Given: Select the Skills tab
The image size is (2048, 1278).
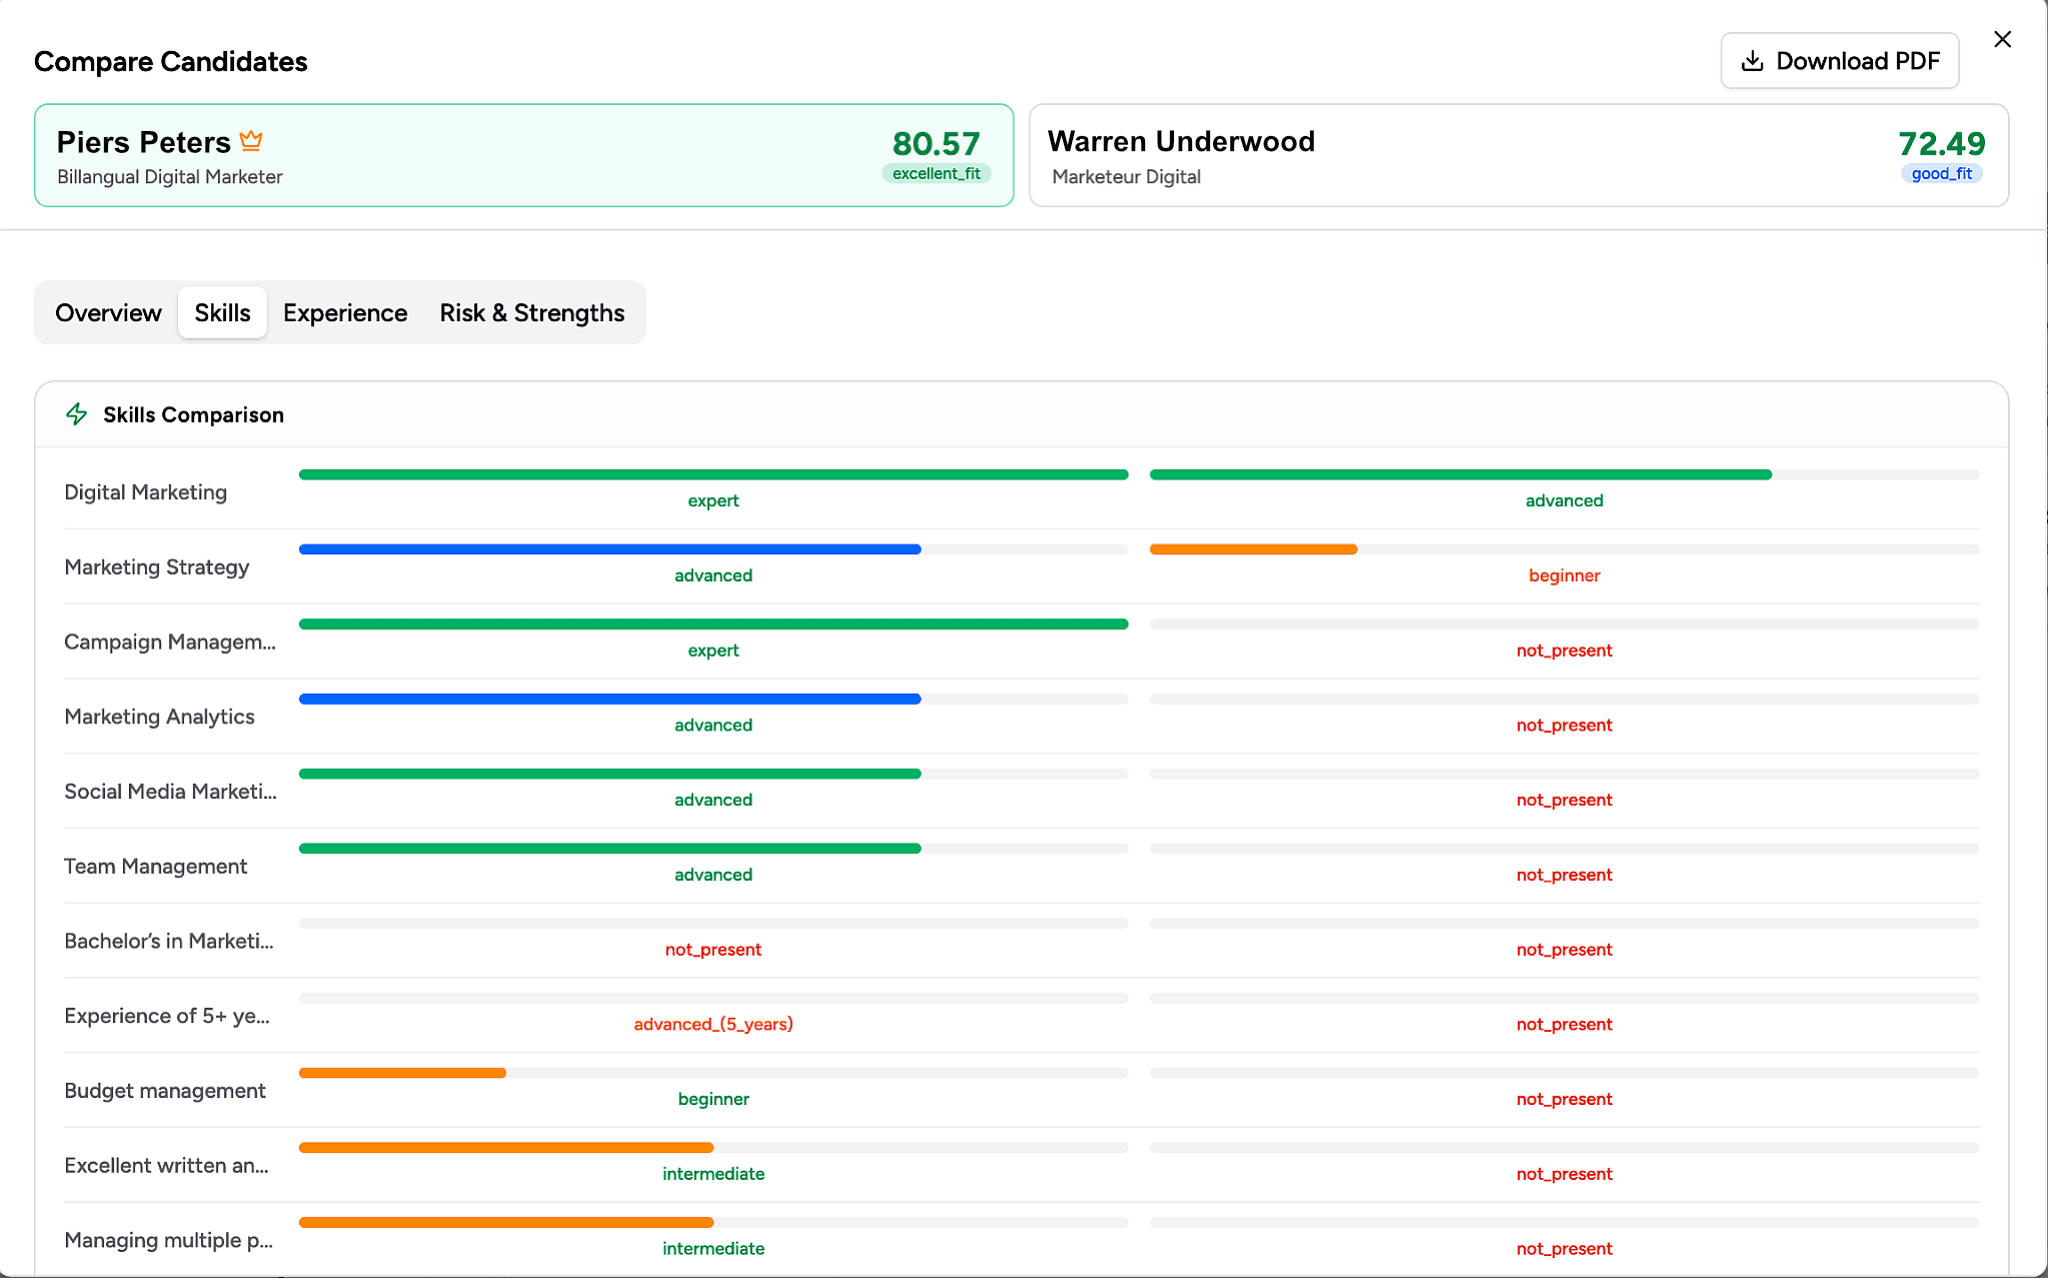Looking at the screenshot, I should pyautogui.click(x=222, y=312).
